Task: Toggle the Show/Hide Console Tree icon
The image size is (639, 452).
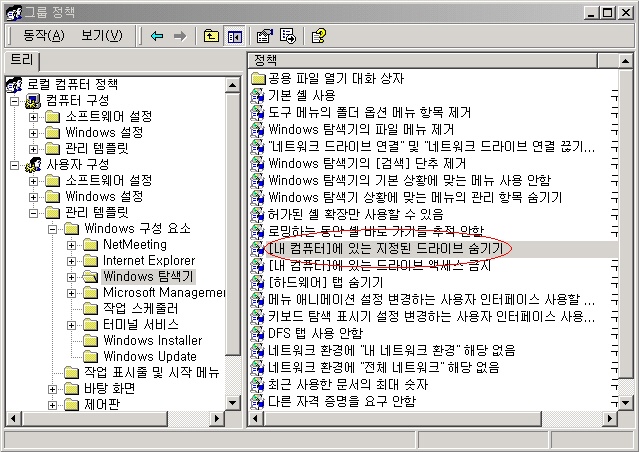Action: click(235, 36)
